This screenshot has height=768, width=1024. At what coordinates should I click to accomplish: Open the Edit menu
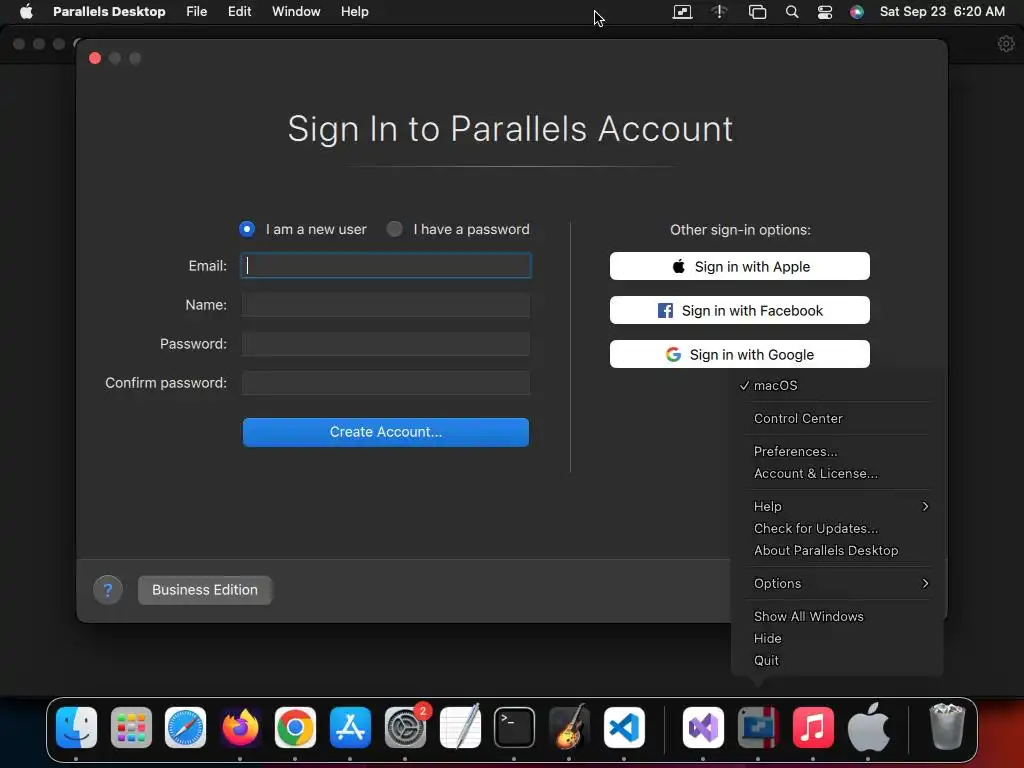tap(240, 12)
